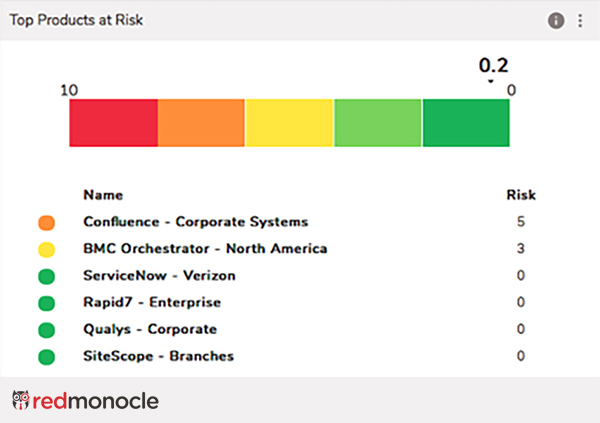
Task: Click the info icon in widget header
Action: pyautogui.click(x=556, y=20)
